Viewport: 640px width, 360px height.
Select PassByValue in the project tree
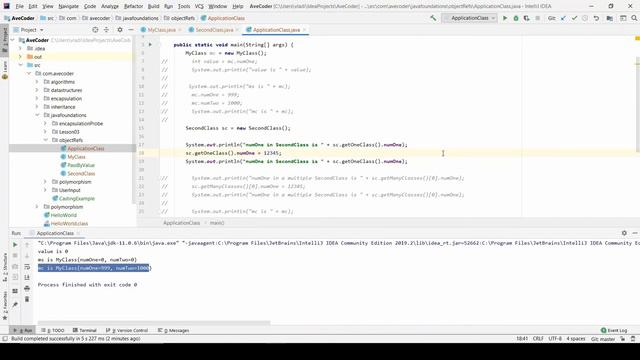click(81, 165)
